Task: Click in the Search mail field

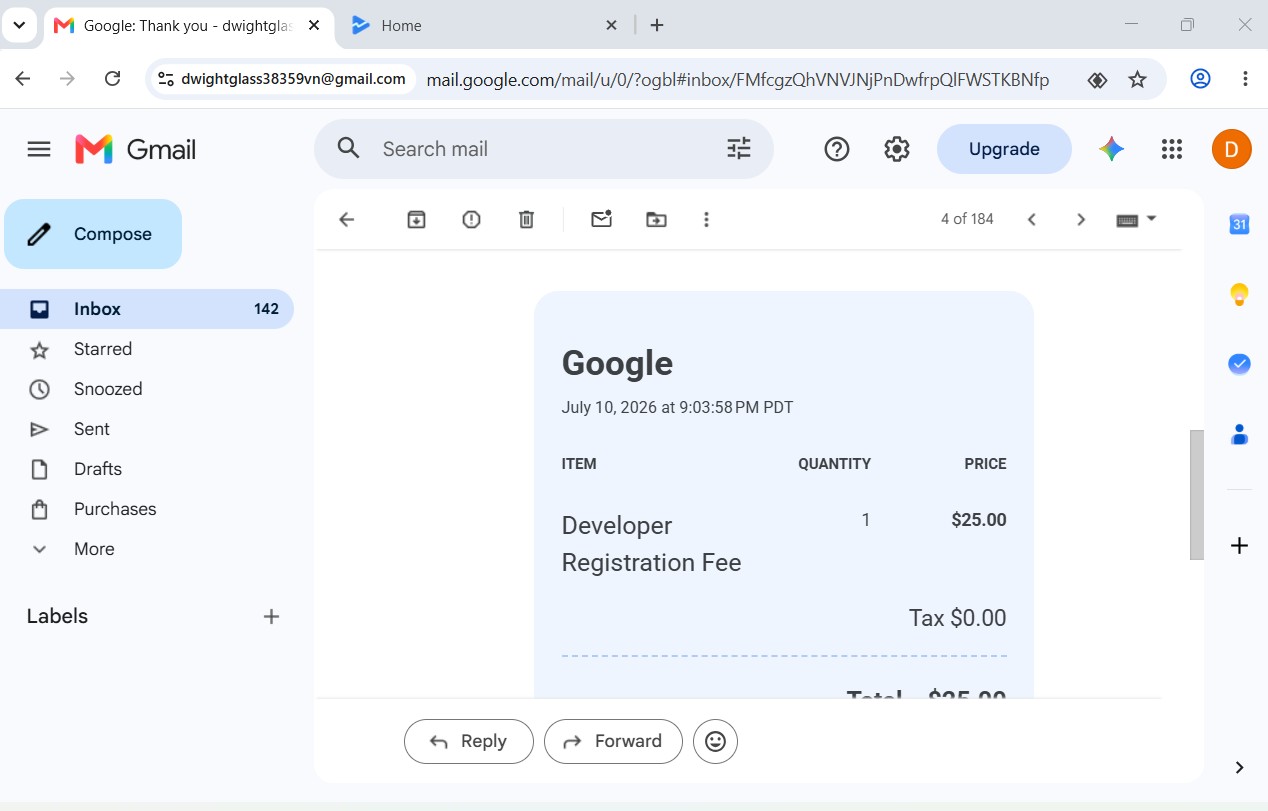Action: coord(545,149)
